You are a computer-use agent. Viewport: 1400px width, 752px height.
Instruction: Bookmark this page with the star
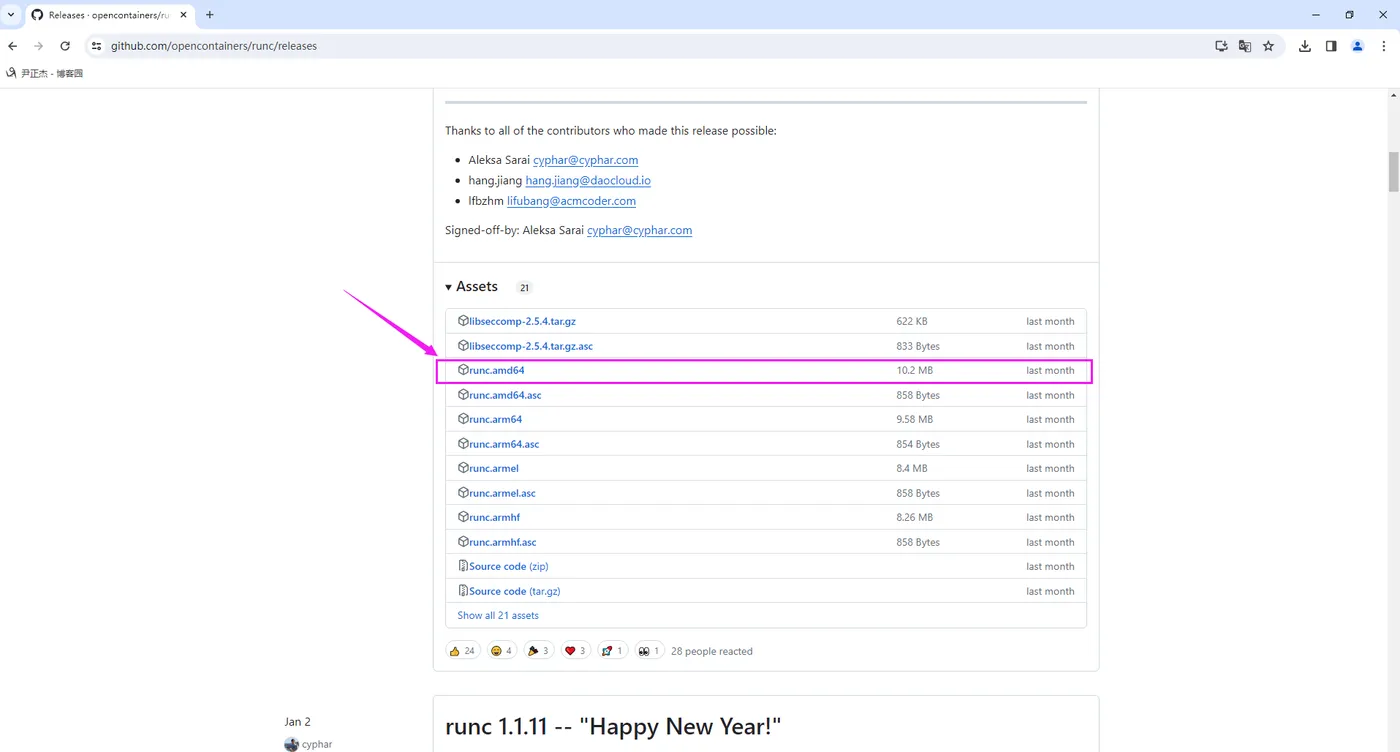tap(1269, 46)
